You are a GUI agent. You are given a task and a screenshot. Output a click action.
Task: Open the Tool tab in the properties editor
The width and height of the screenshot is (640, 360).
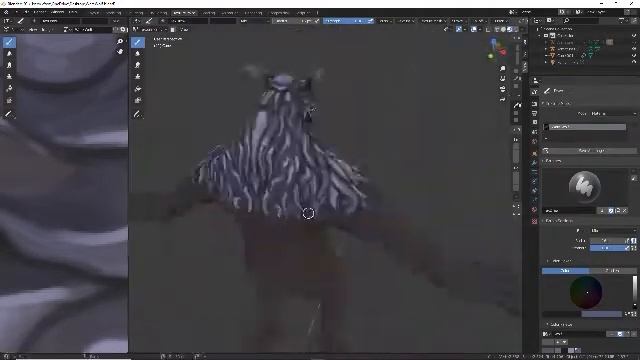pos(535,92)
